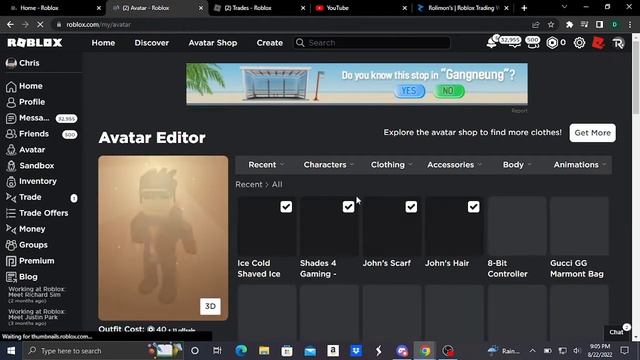Viewport: 640px width, 360px height.
Task: Open settings gear in Roblox header
Action: [x=579, y=42]
